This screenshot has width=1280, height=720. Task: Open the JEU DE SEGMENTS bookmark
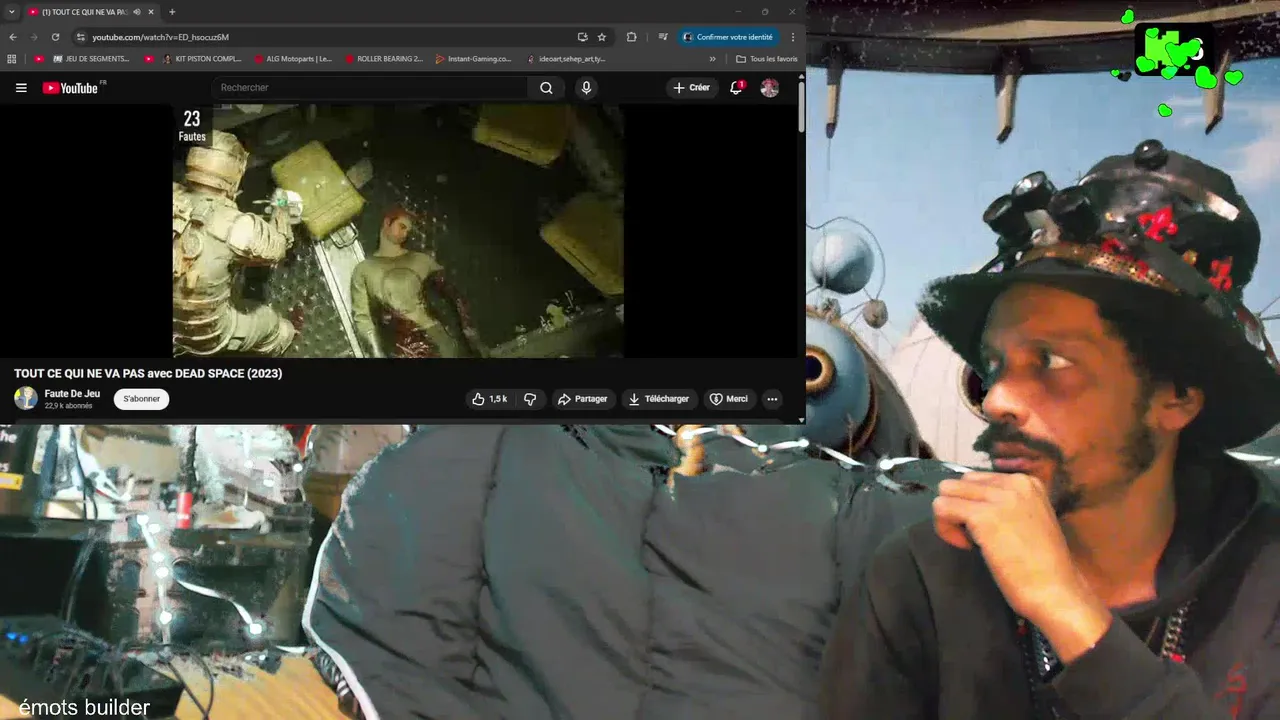pyautogui.click(x=91, y=59)
